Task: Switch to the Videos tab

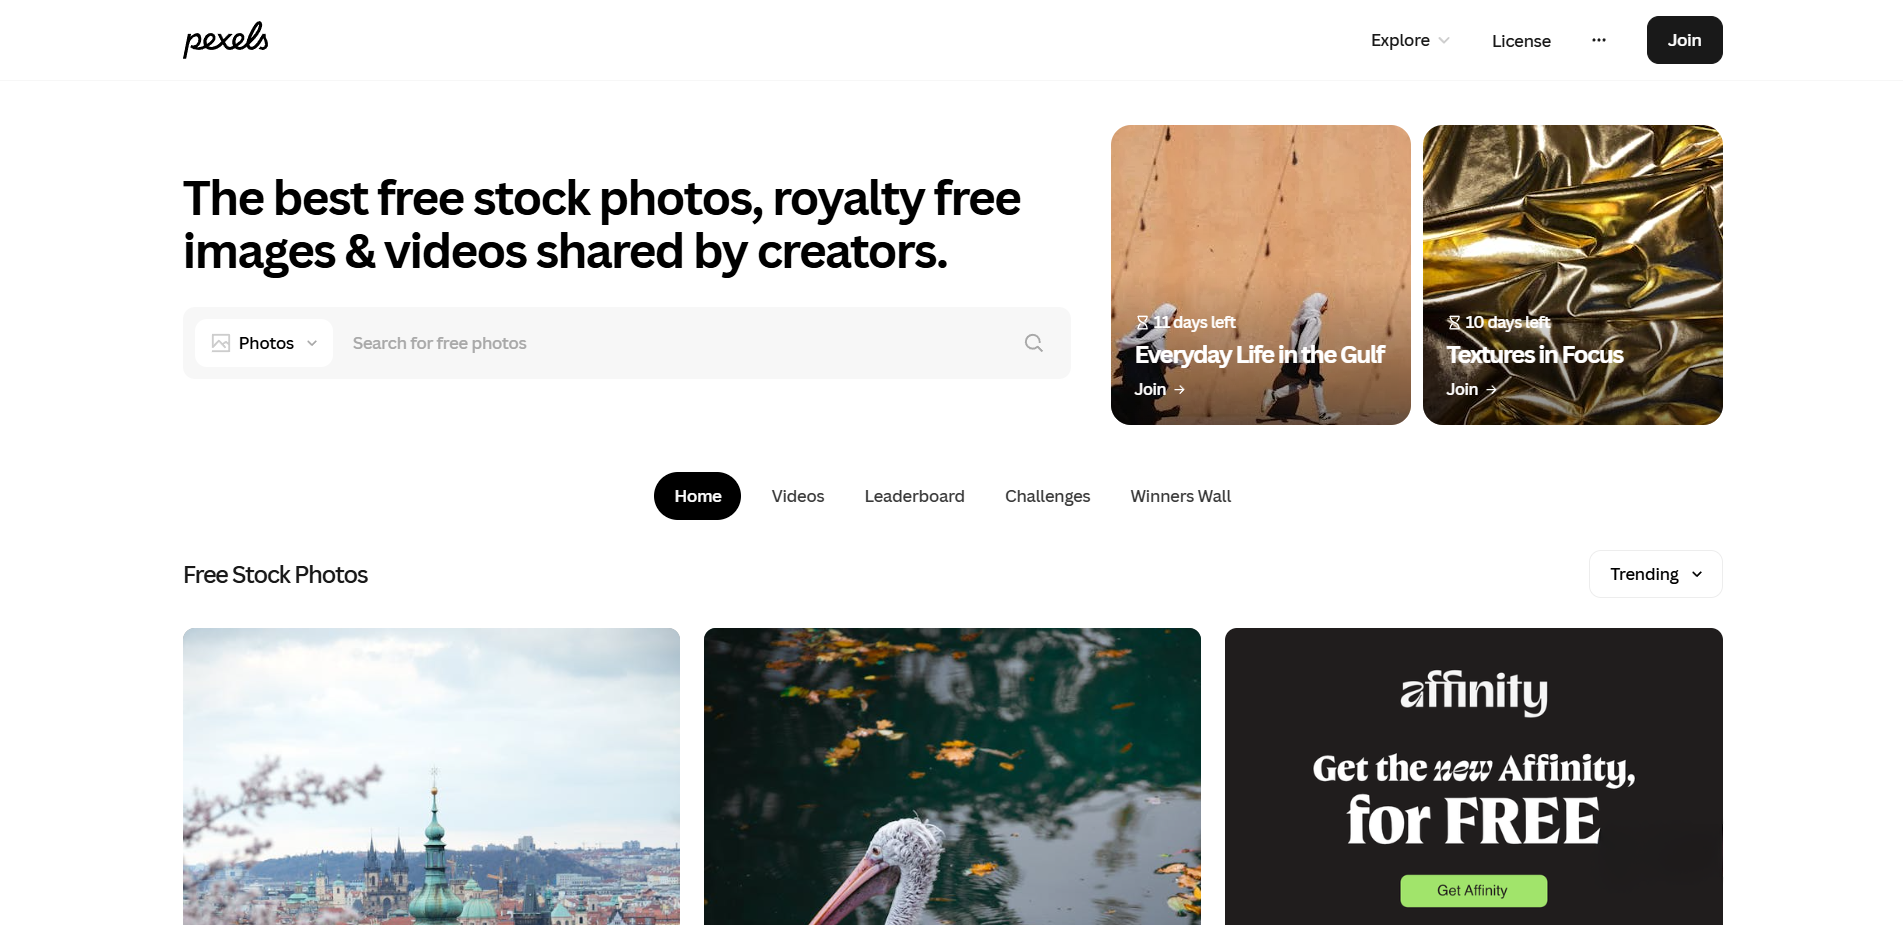Action: [798, 496]
